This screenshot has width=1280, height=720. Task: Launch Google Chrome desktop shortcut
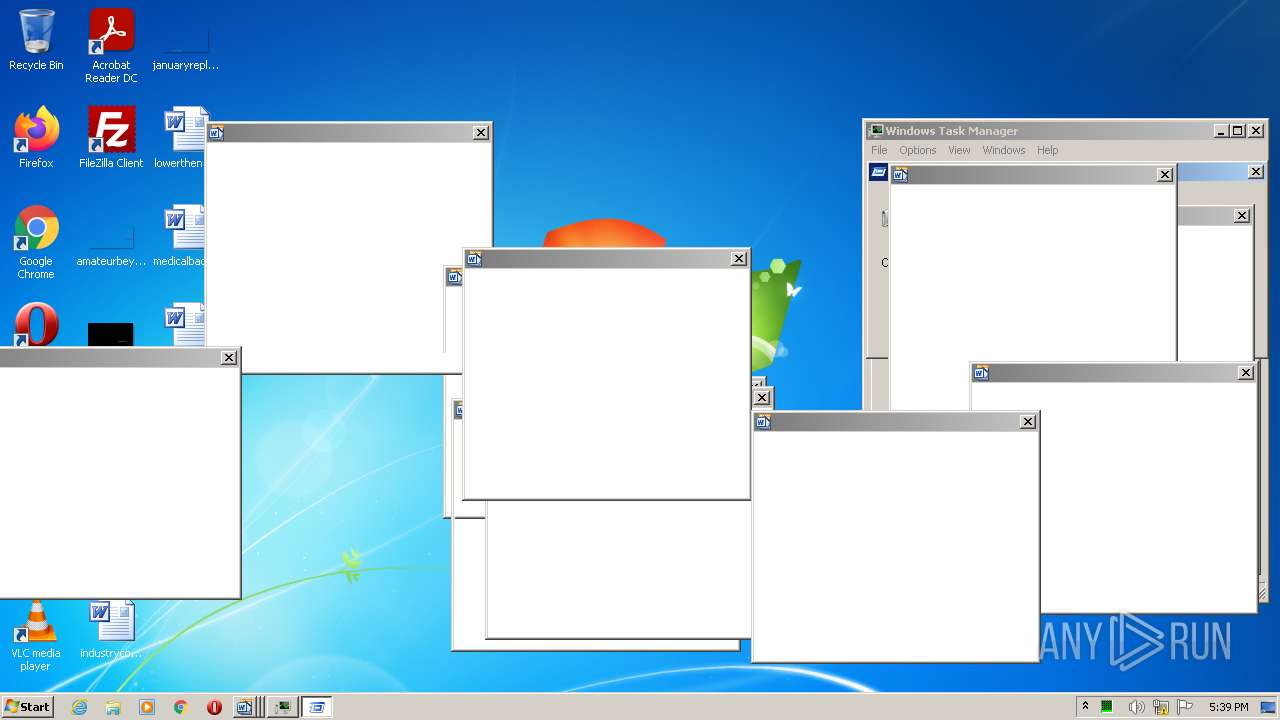click(36, 243)
